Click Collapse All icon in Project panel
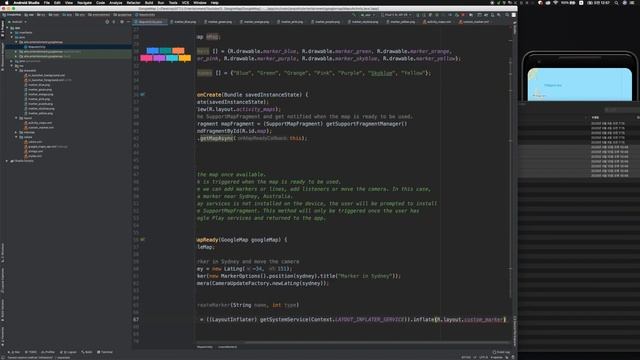This screenshot has height=360, width=640. click(114, 22)
